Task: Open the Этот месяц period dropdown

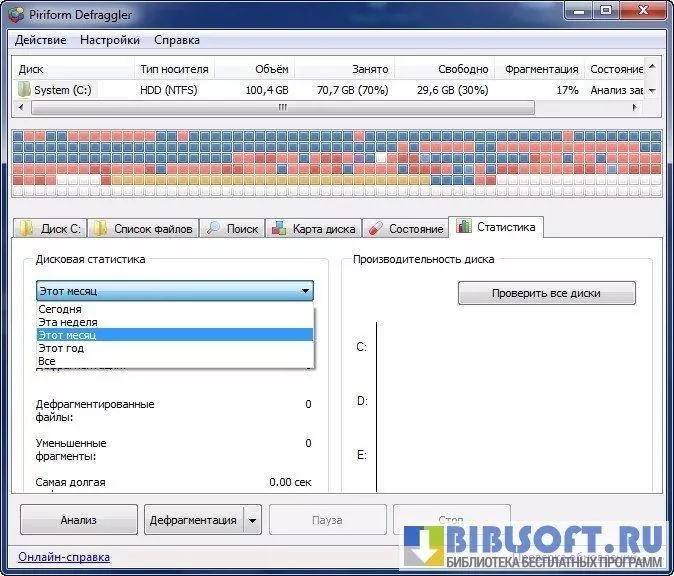Action: click(304, 291)
